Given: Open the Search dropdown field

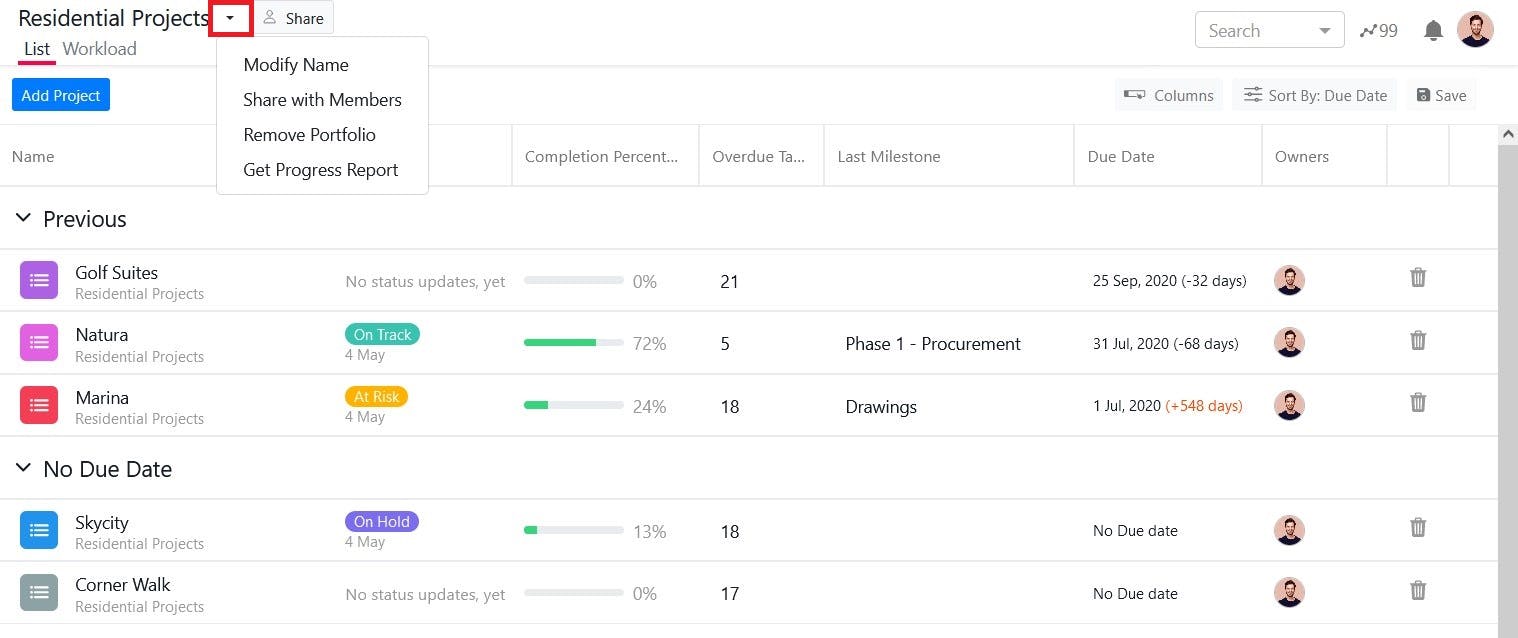Looking at the screenshot, I should point(1269,30).
